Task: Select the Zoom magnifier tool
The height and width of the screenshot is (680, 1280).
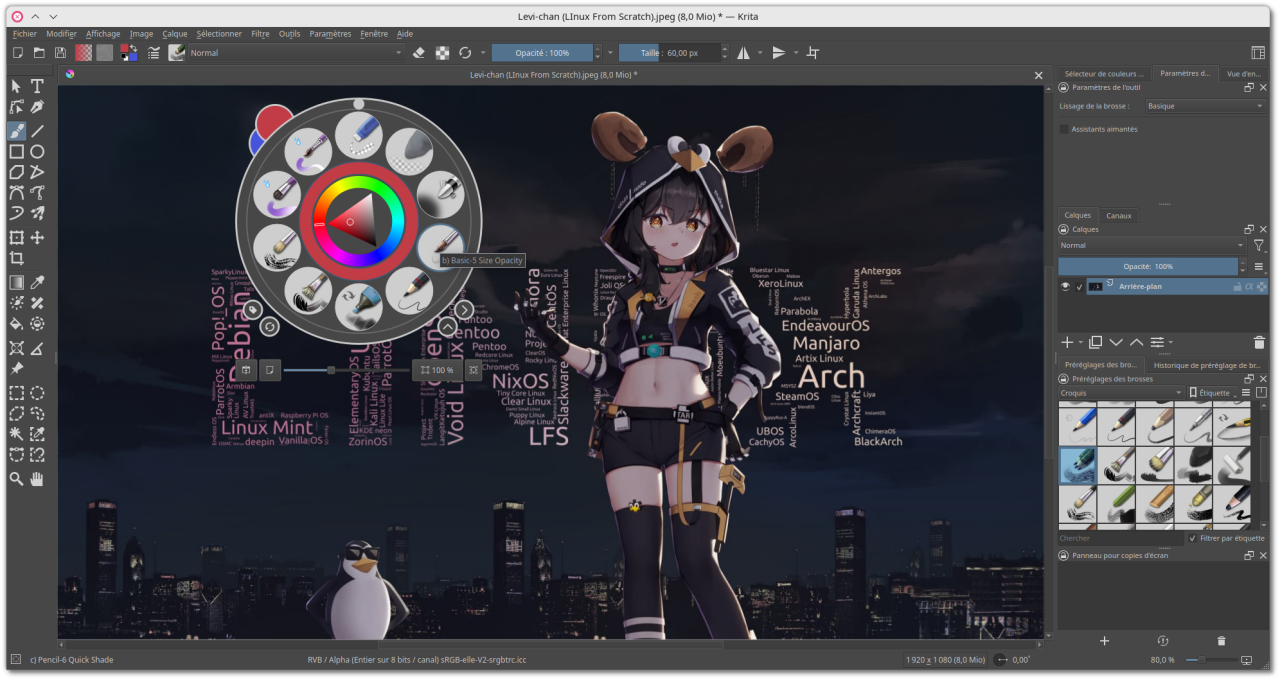Action: pyautogui.click(x=16, y=479)
